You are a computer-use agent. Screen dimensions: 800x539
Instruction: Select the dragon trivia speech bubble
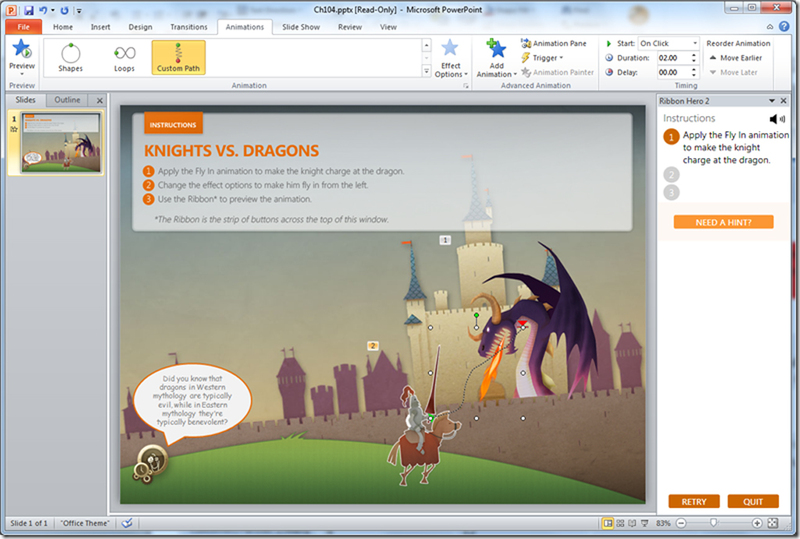click(192, 403)
